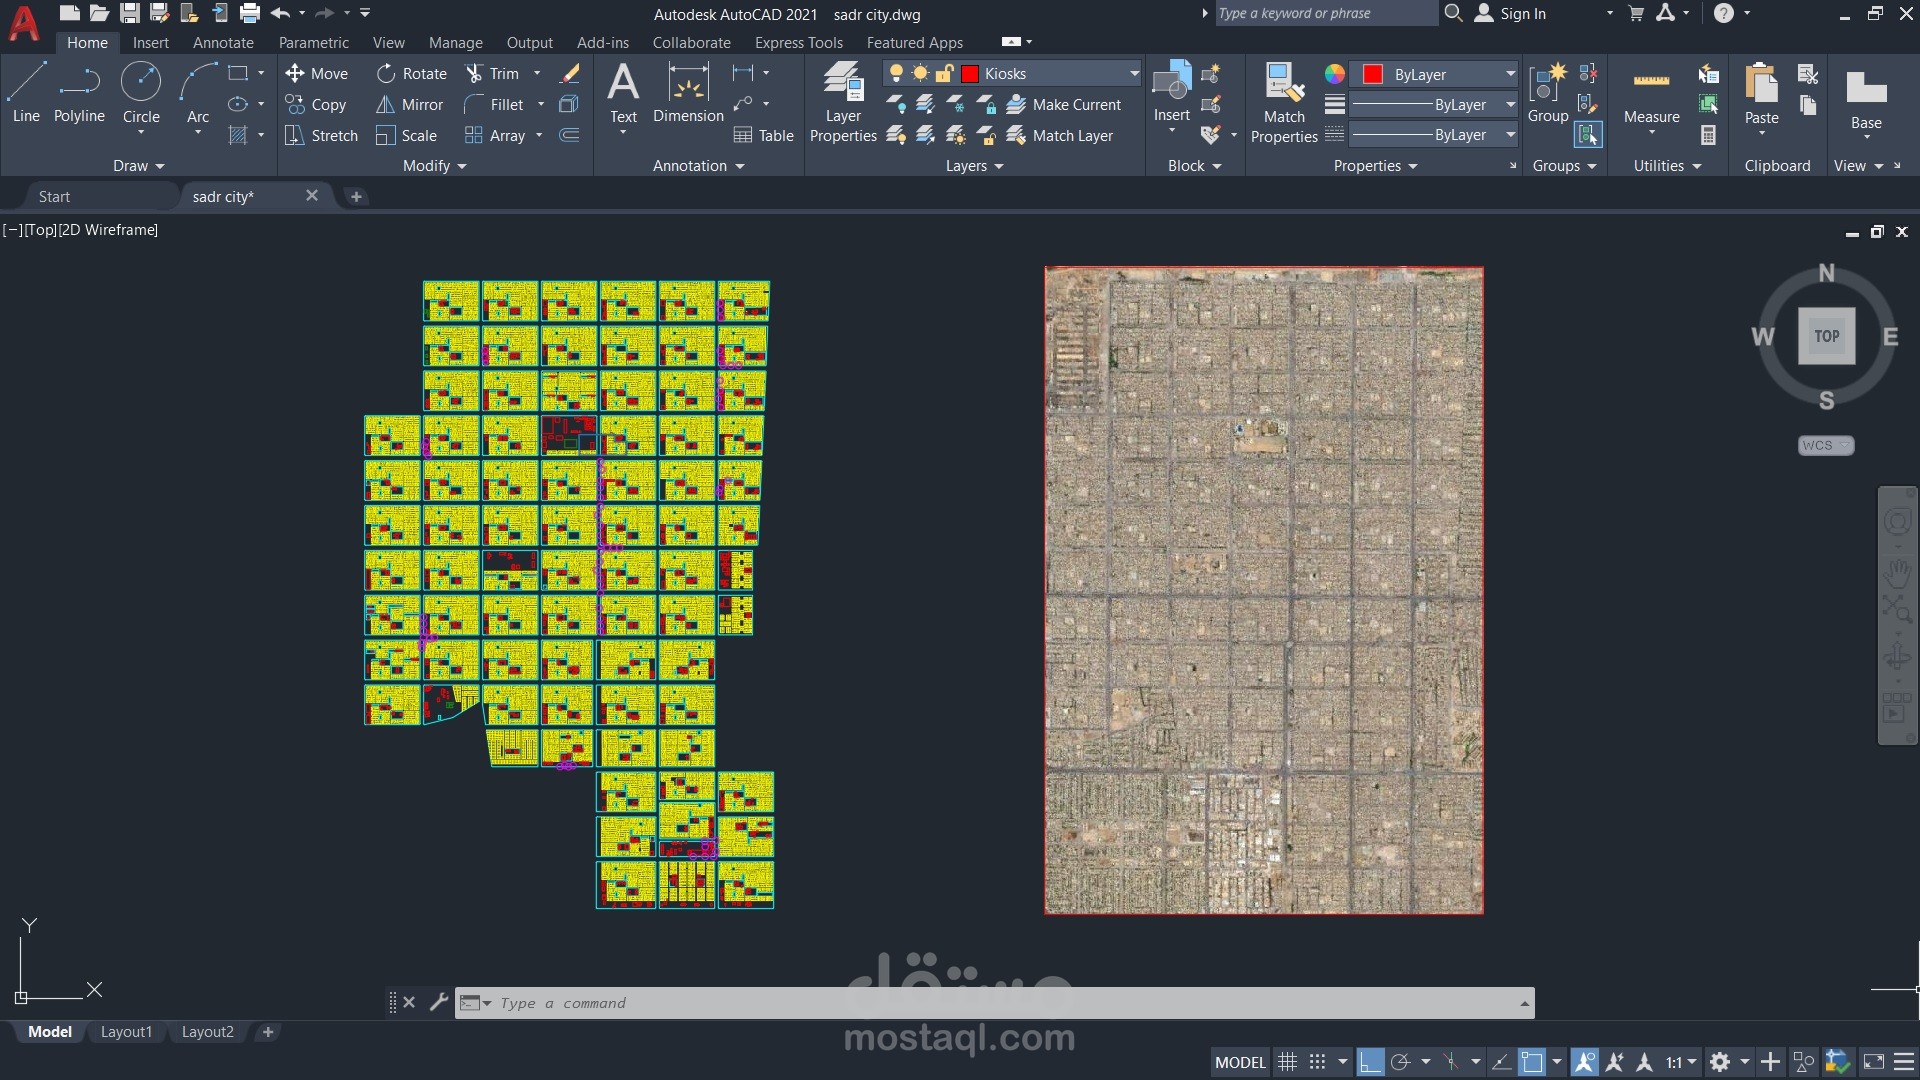
Task: Toggle the Kiosks layer on/off lightbulb
Action: 896,73
